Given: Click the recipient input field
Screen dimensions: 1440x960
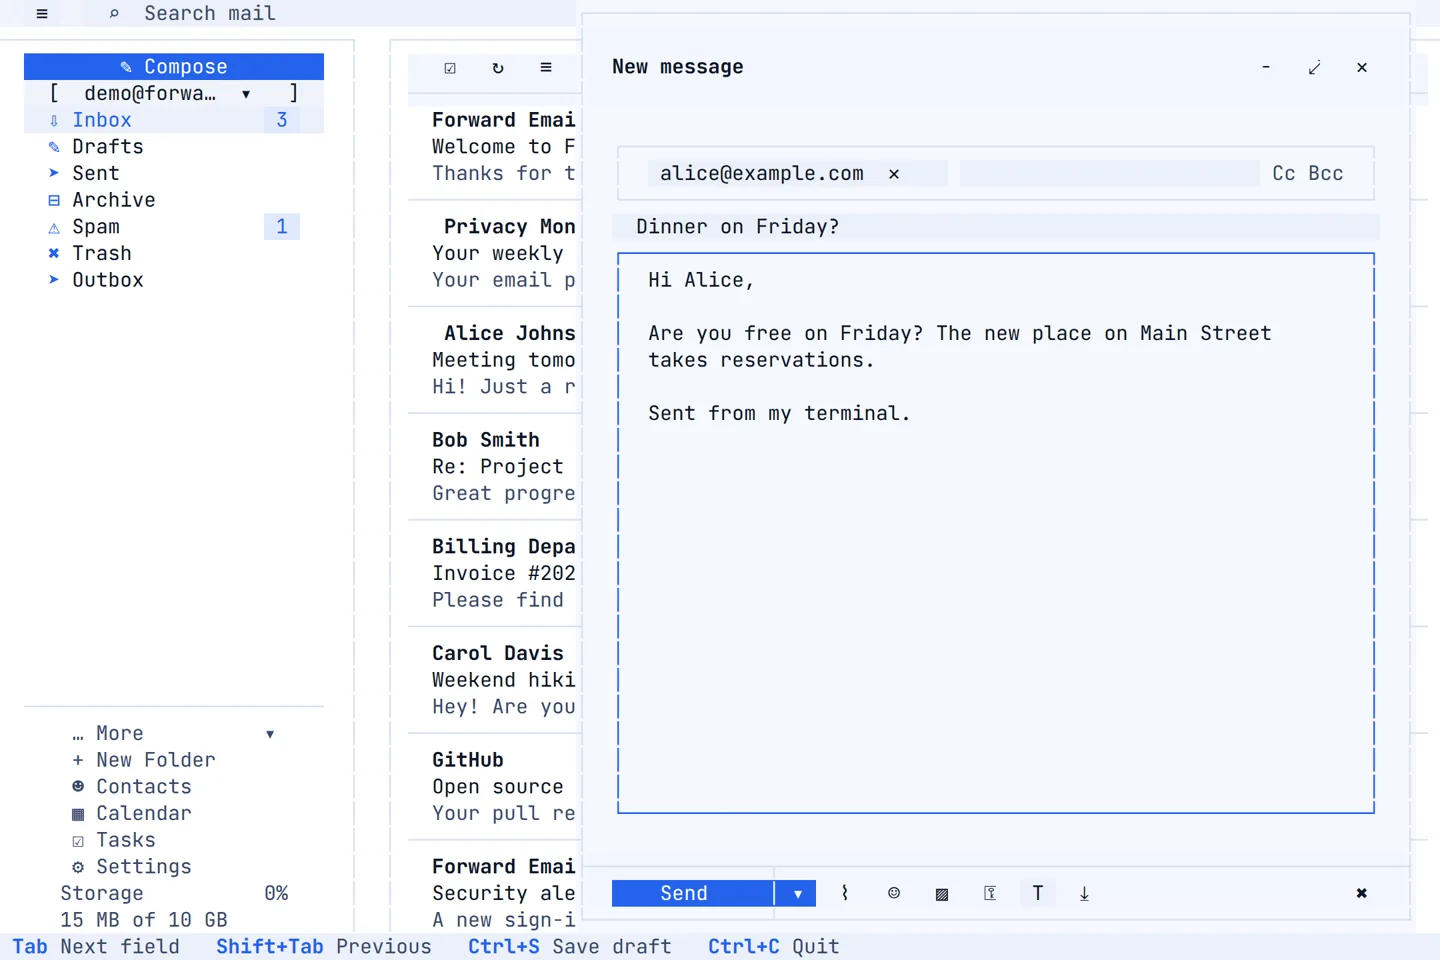Looking at the screenshot, I should [x=1109, y=173].
